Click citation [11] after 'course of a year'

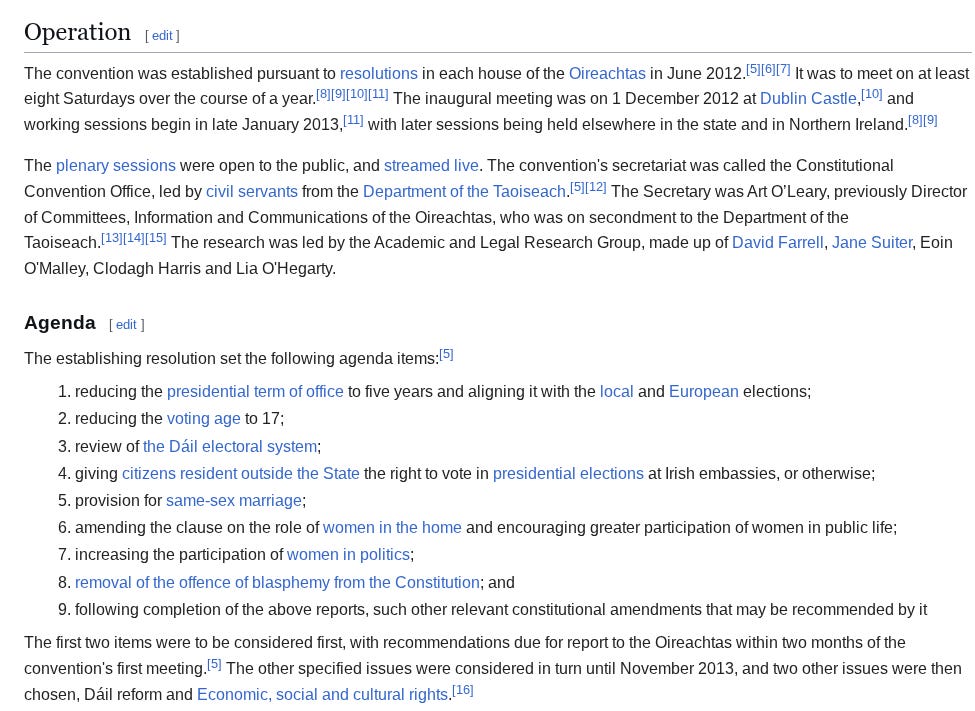click(378, 94)
